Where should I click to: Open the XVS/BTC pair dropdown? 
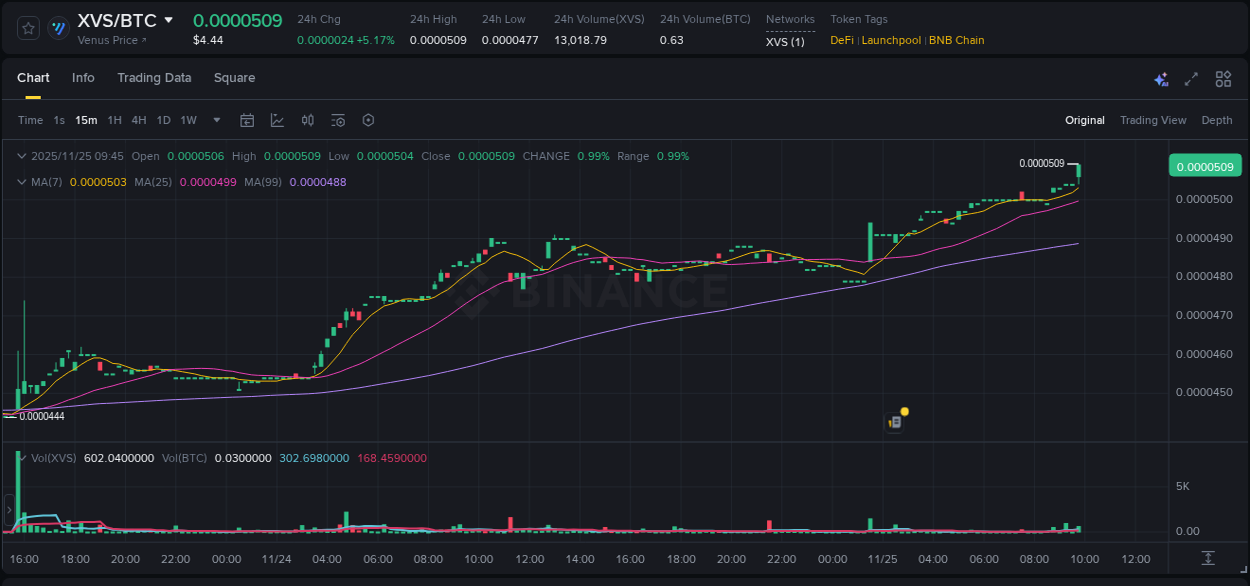coord(168,19)
